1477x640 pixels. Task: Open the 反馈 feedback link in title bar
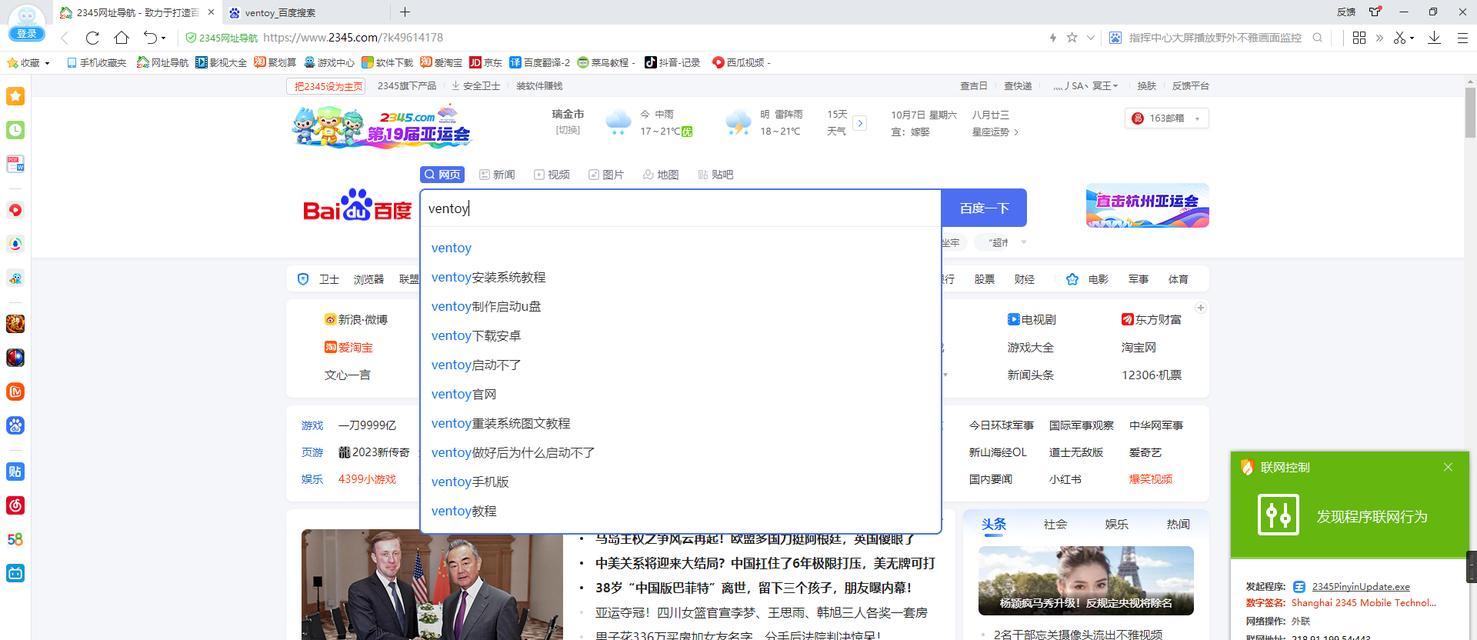(1346, 12)
